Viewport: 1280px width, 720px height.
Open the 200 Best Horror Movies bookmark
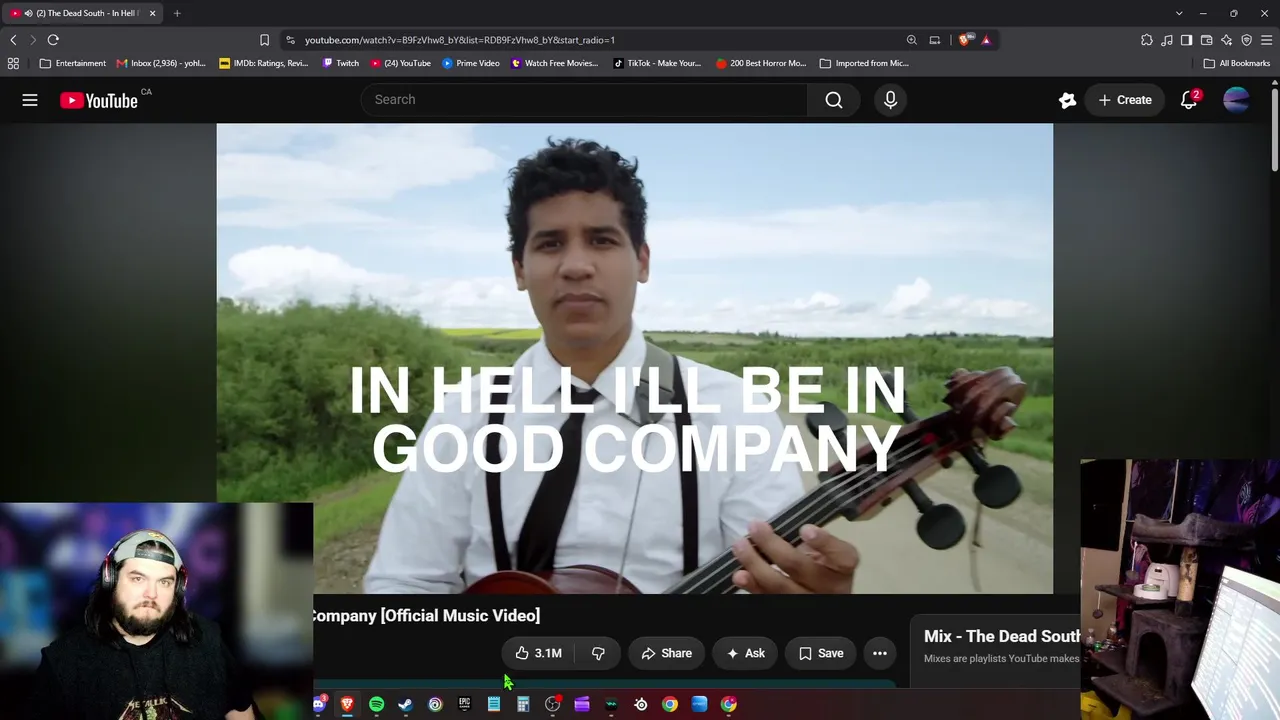(761, 63)
